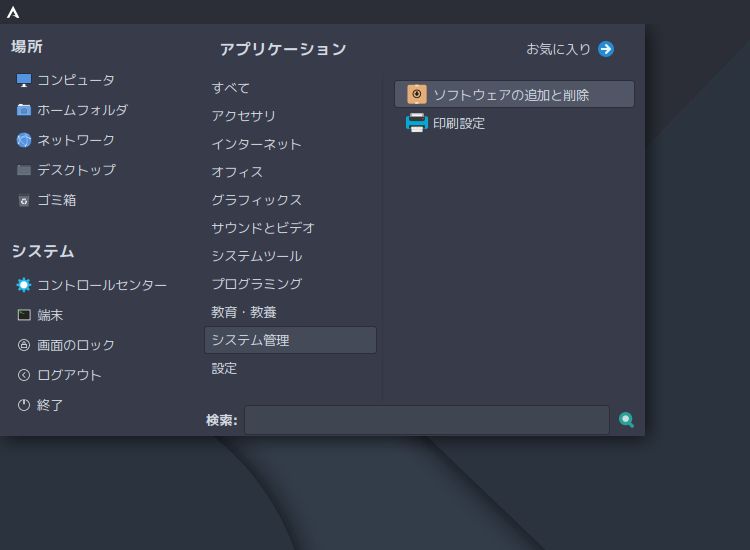This screenshot has height=550, width=750.
Task: Select the プログラミング category
Action: pyautogui.click(x=256, y=284)
